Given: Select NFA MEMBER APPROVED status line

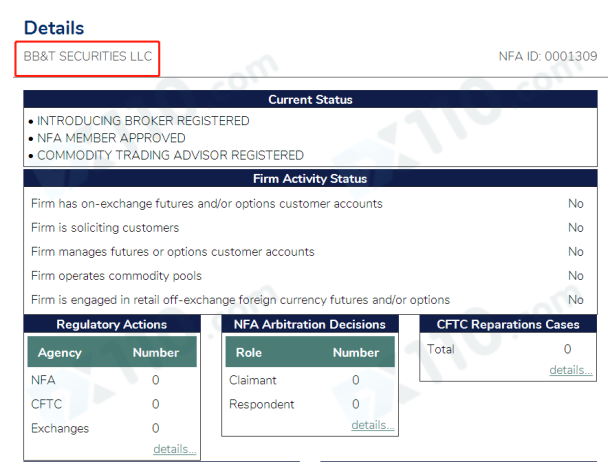Looking at the screenshot, I should pyautogui.click(x=111, y=138).
